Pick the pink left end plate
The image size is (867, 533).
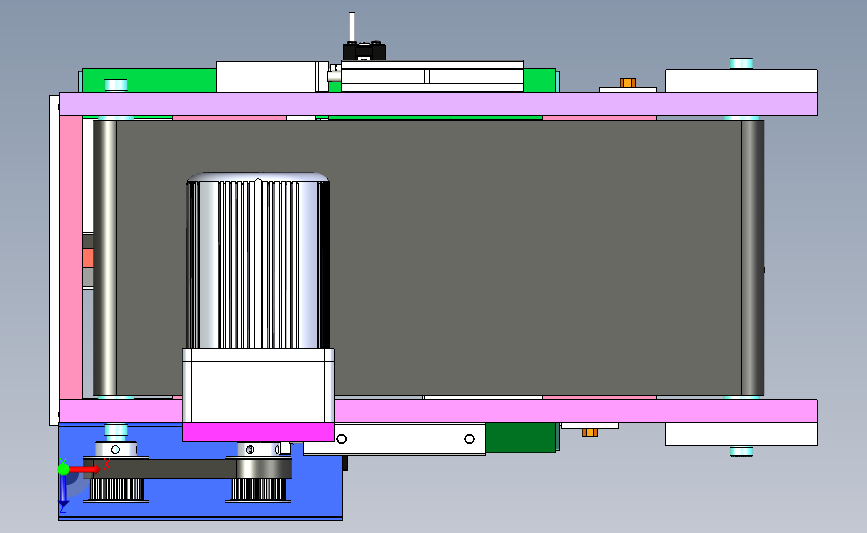[71, 257]
